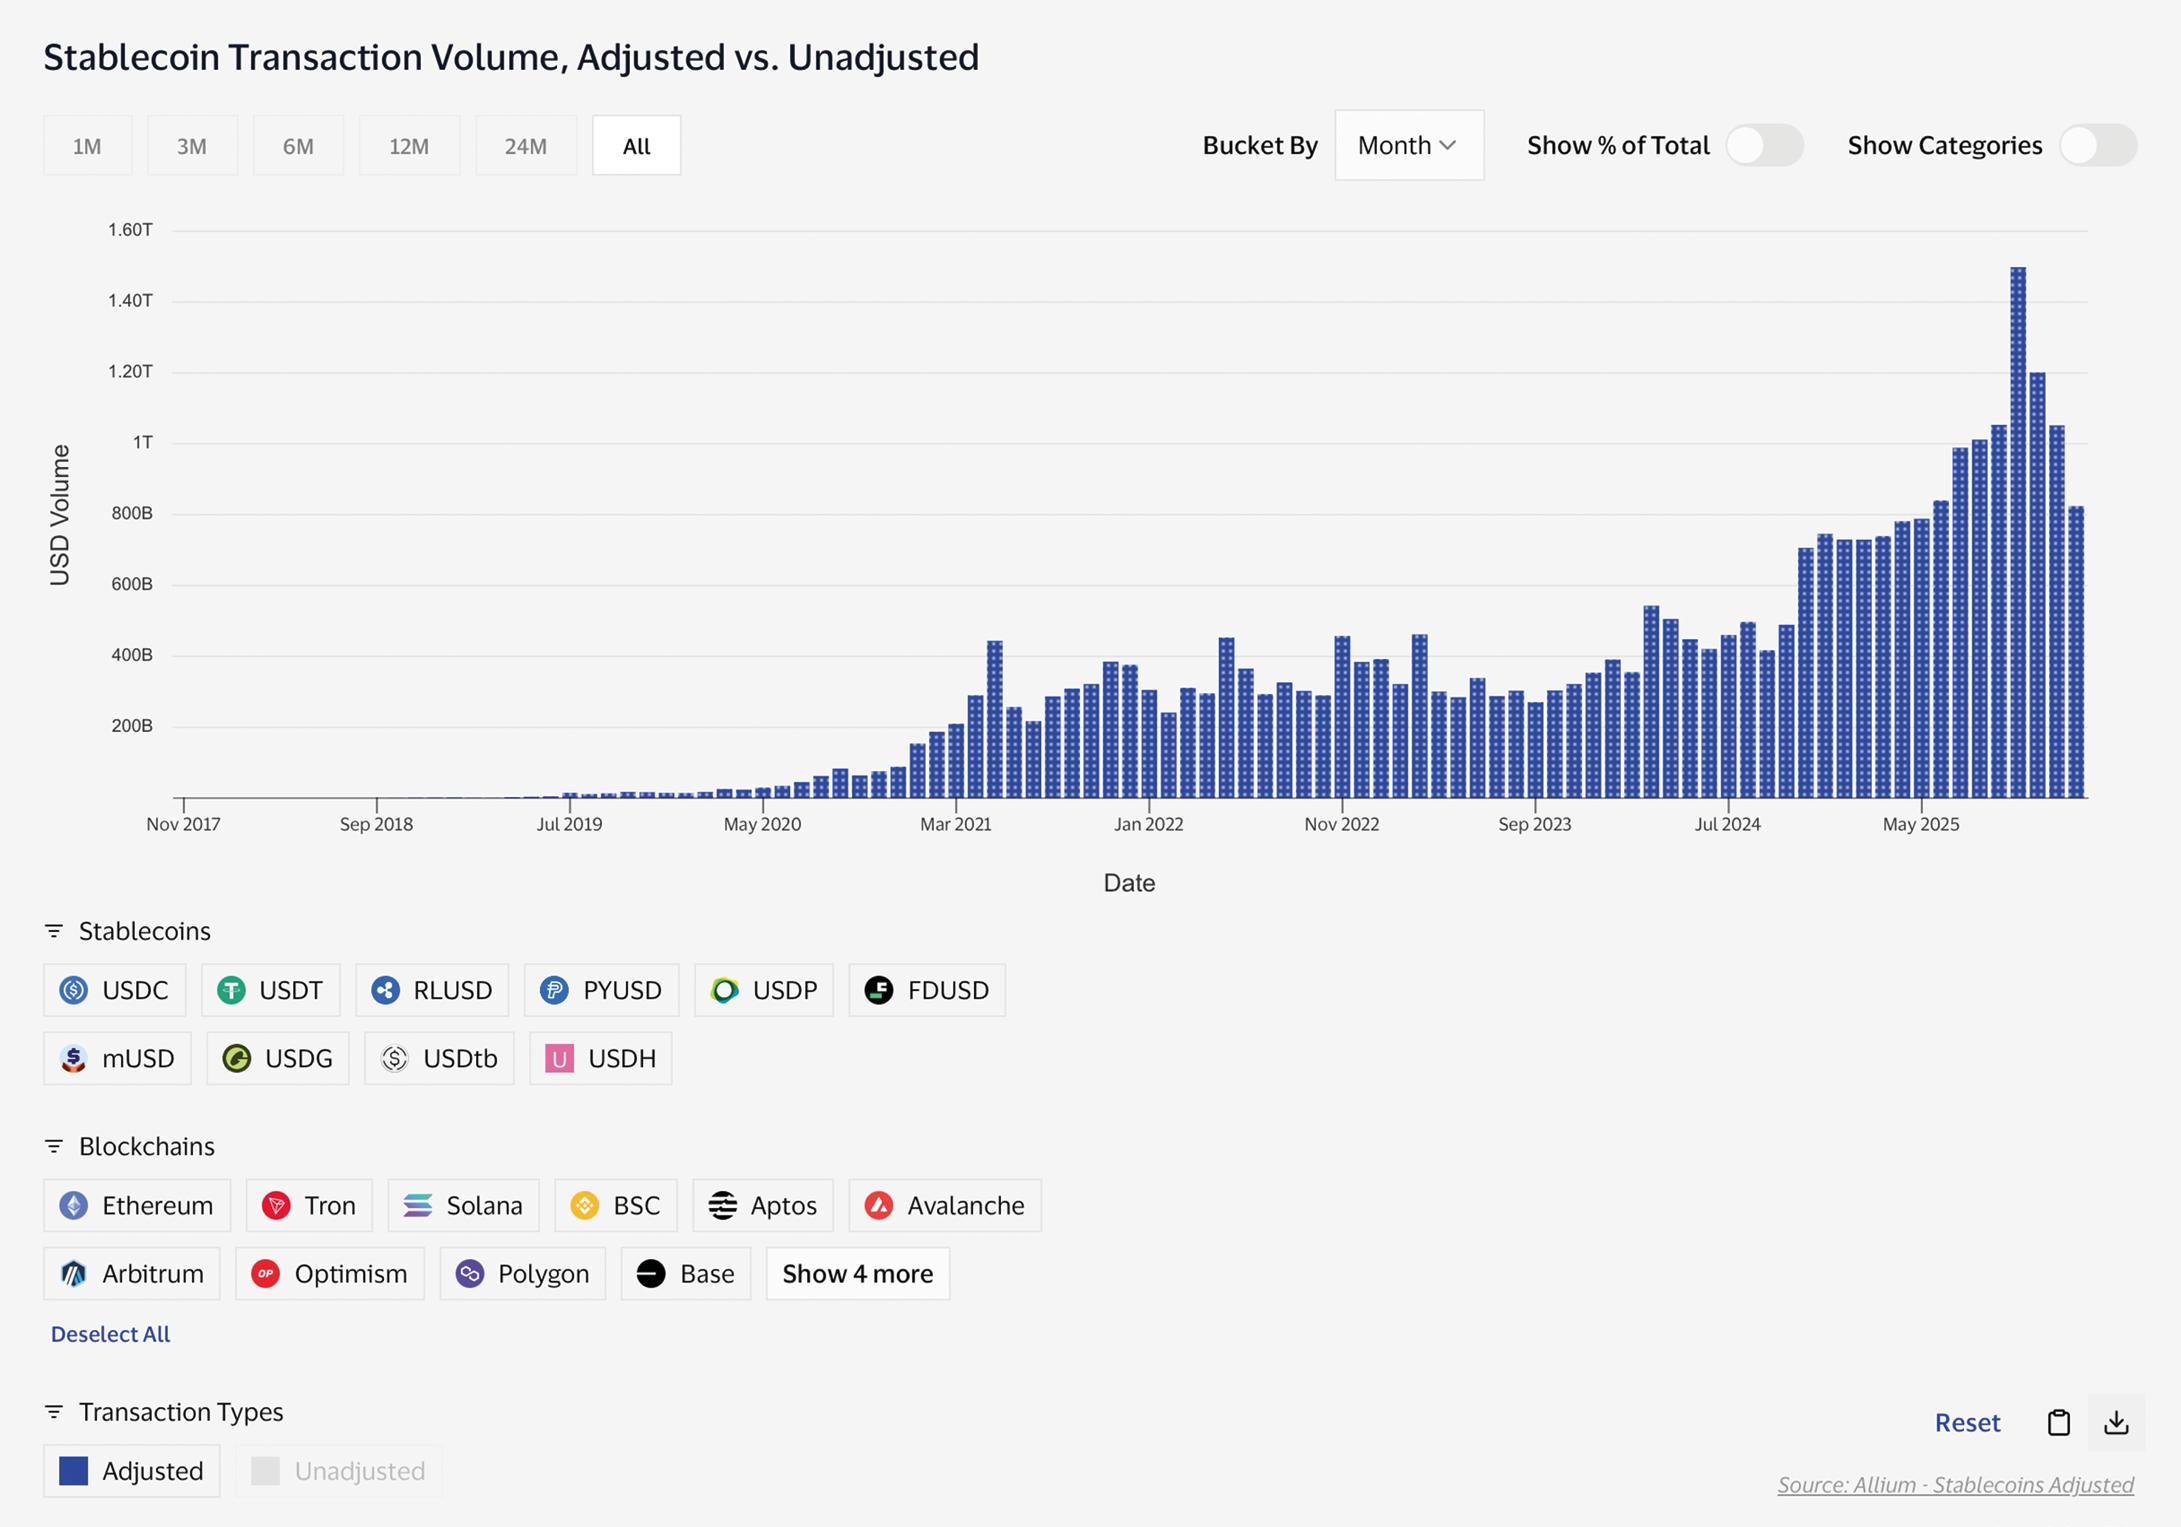Click the Tron blockchain logo icon

(x=276, y=1205)
